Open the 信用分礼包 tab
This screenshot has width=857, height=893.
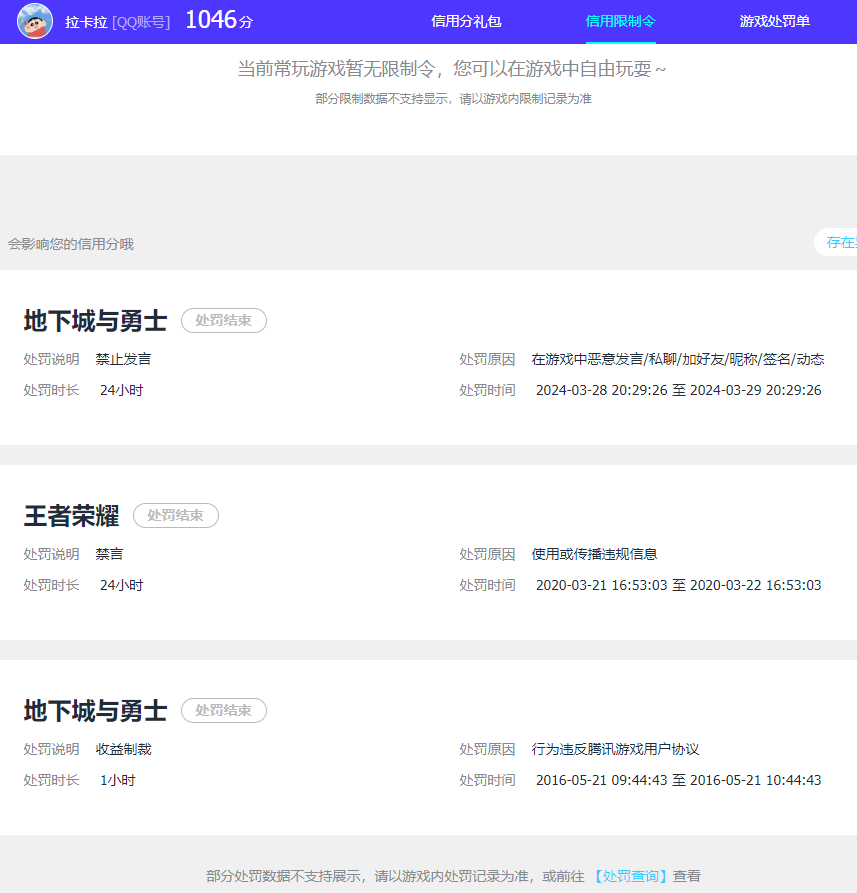[466, 22]
